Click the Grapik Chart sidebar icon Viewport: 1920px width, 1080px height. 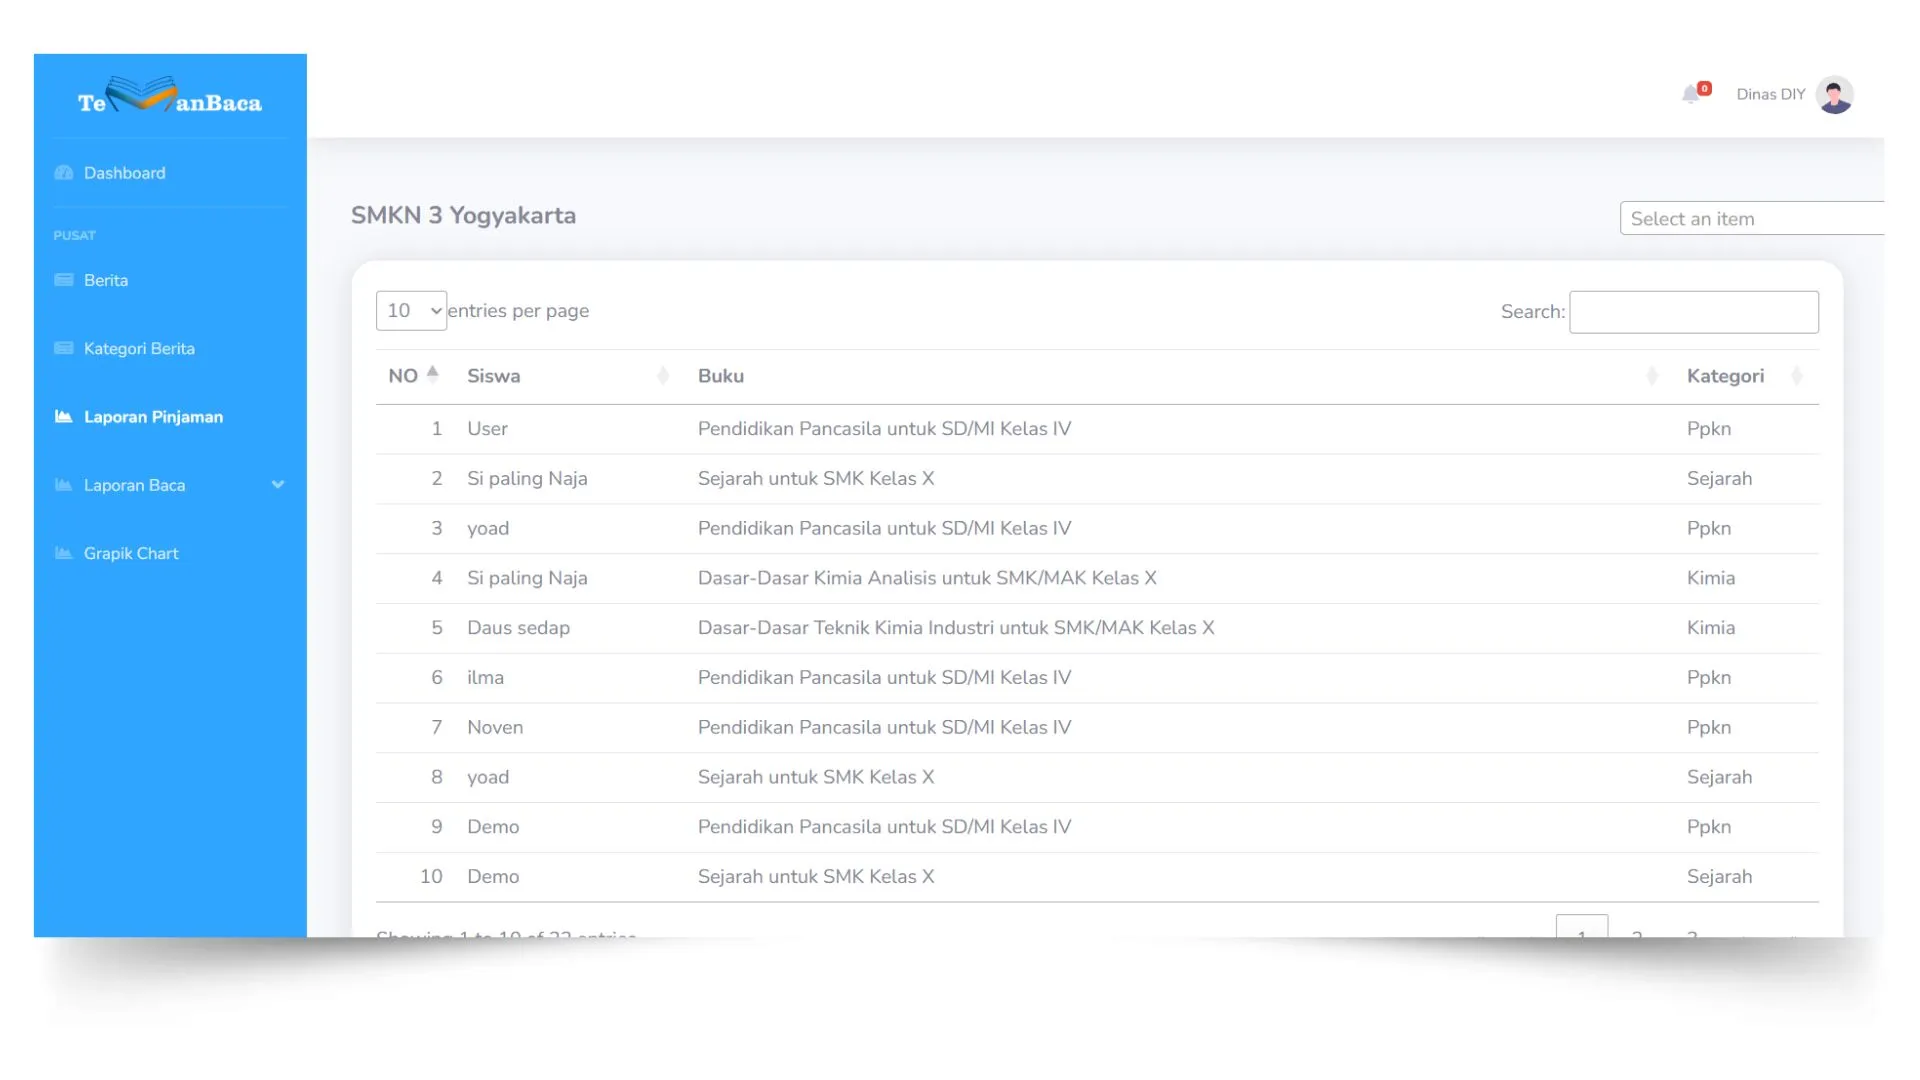64,553
